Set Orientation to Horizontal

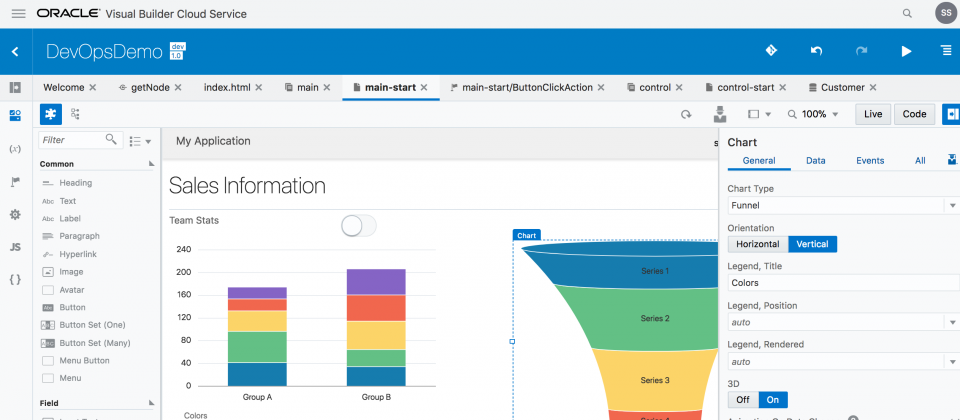pyautogui.click(x=757, y=244)
